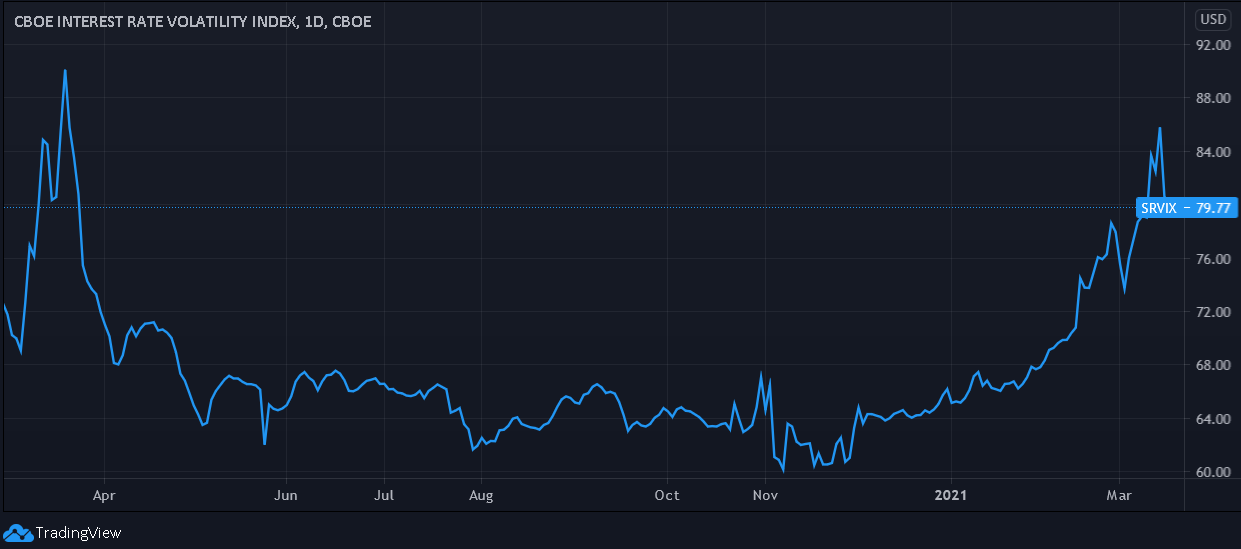The height and width of the screenshot is (549, 1241).
Task: Click the Mar date axis label
Action: click(x=1117, y=495)
